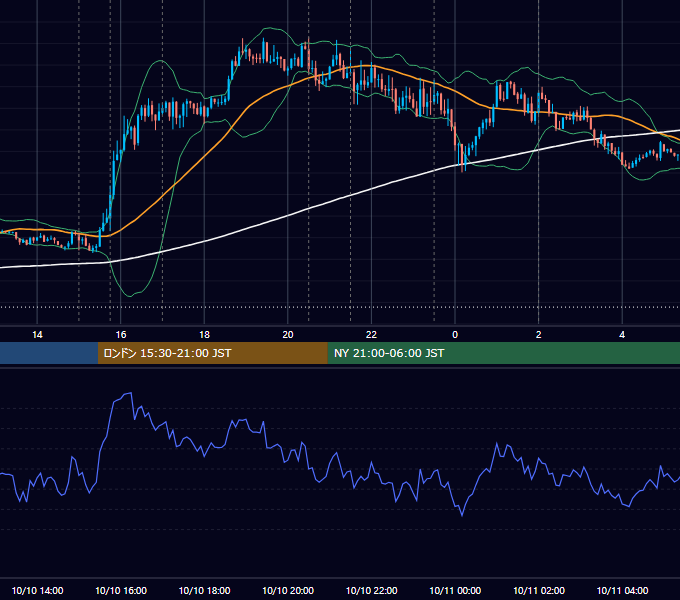
Task: Click the blue session bar before ロンドン
Action: [x=49, y=353]
